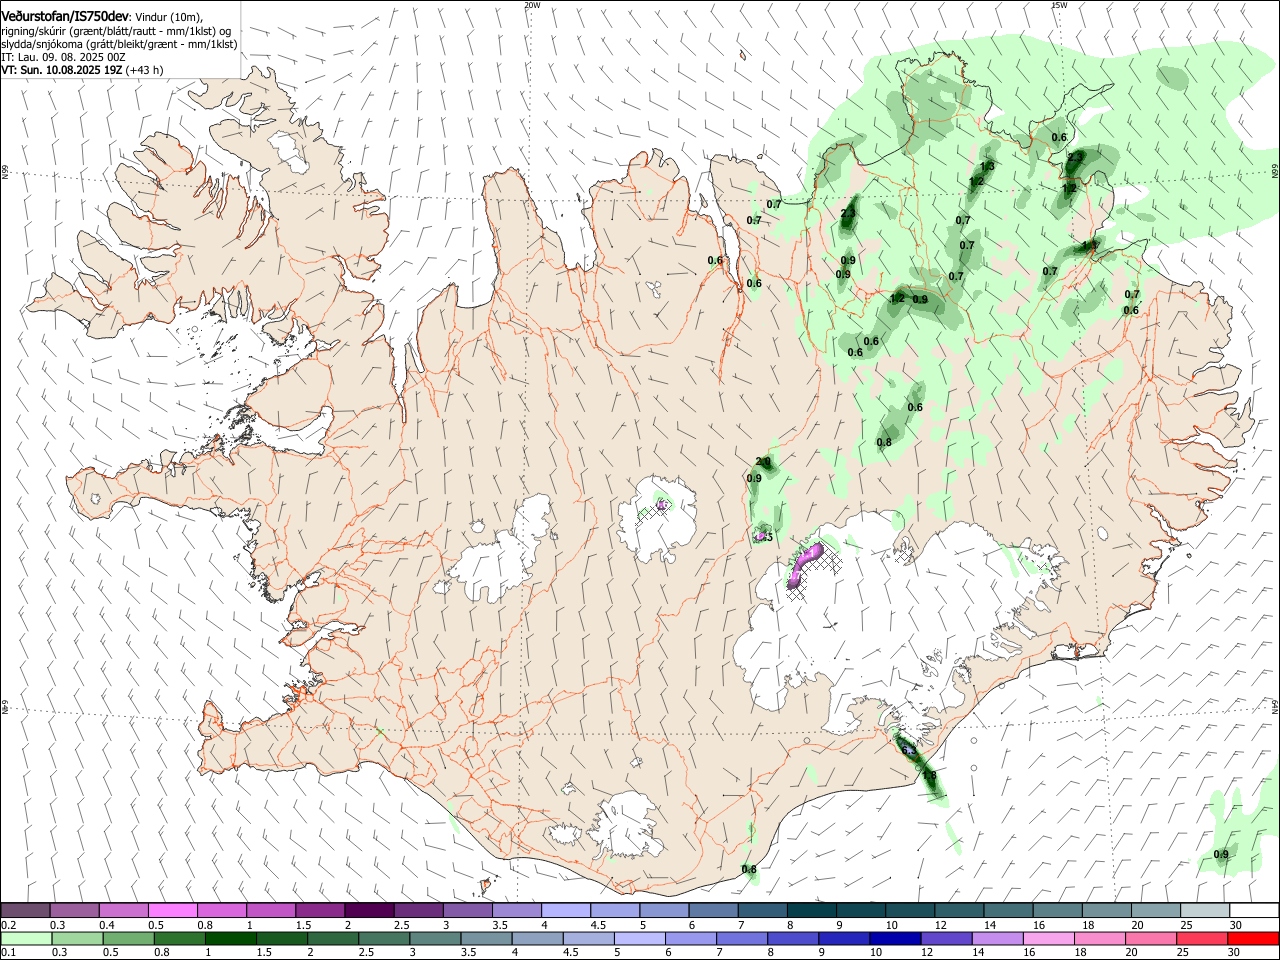Select the 'IT: Lau. 09. 08. 2025 00Z' line
Image resolution: width=1280 pixels, height=960 pixels.
(x=63, y=57)
